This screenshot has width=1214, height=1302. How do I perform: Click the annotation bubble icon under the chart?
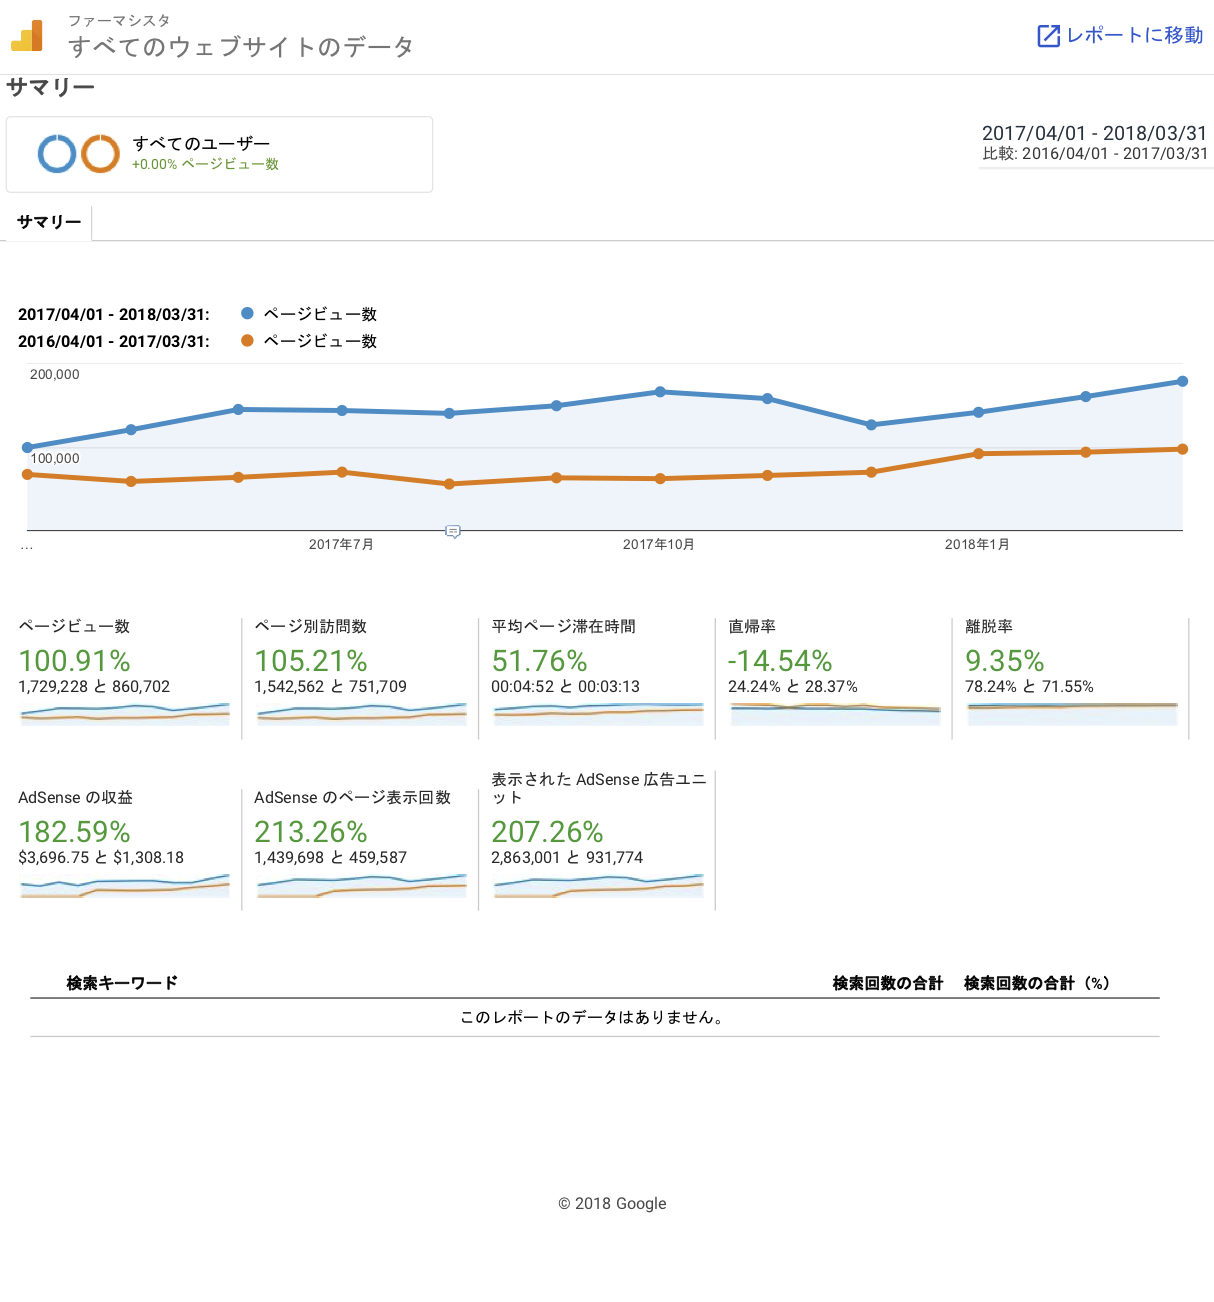click(453, 531)
